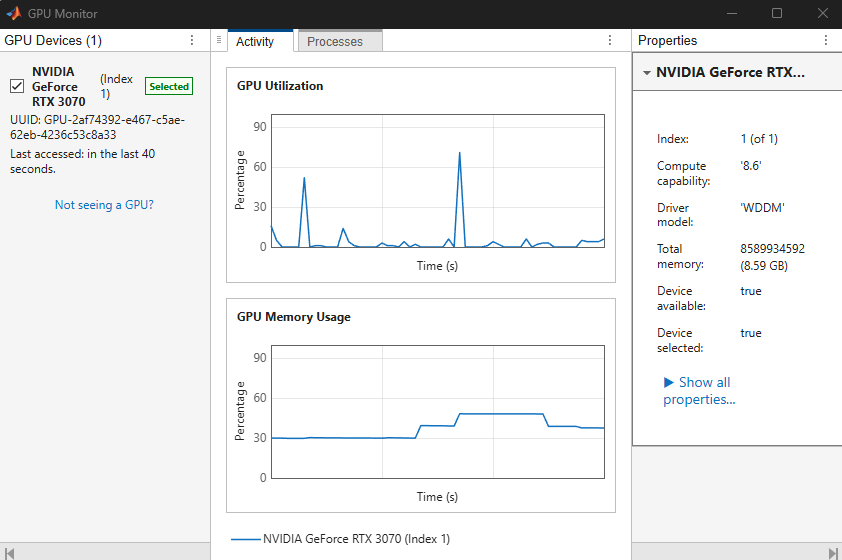842x560 pixels.
Task: Click the GPU Utilization chart plot
Action: pyautogui.click(x=438, y=181)
